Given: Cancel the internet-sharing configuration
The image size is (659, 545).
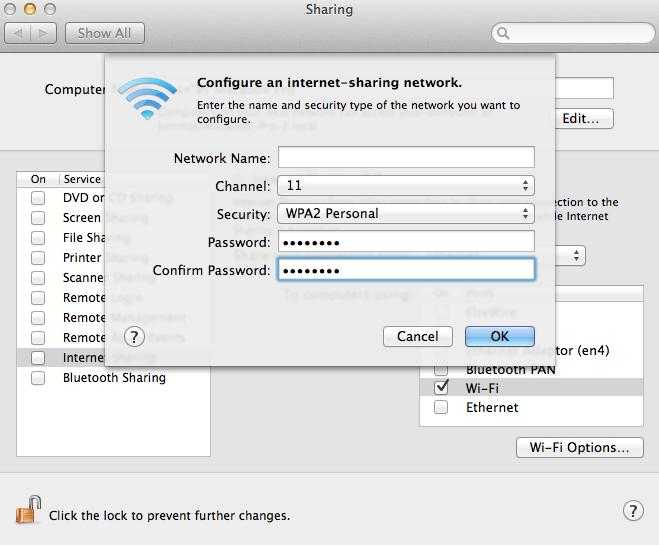Looking at the screenshot, I should (418, 337).
